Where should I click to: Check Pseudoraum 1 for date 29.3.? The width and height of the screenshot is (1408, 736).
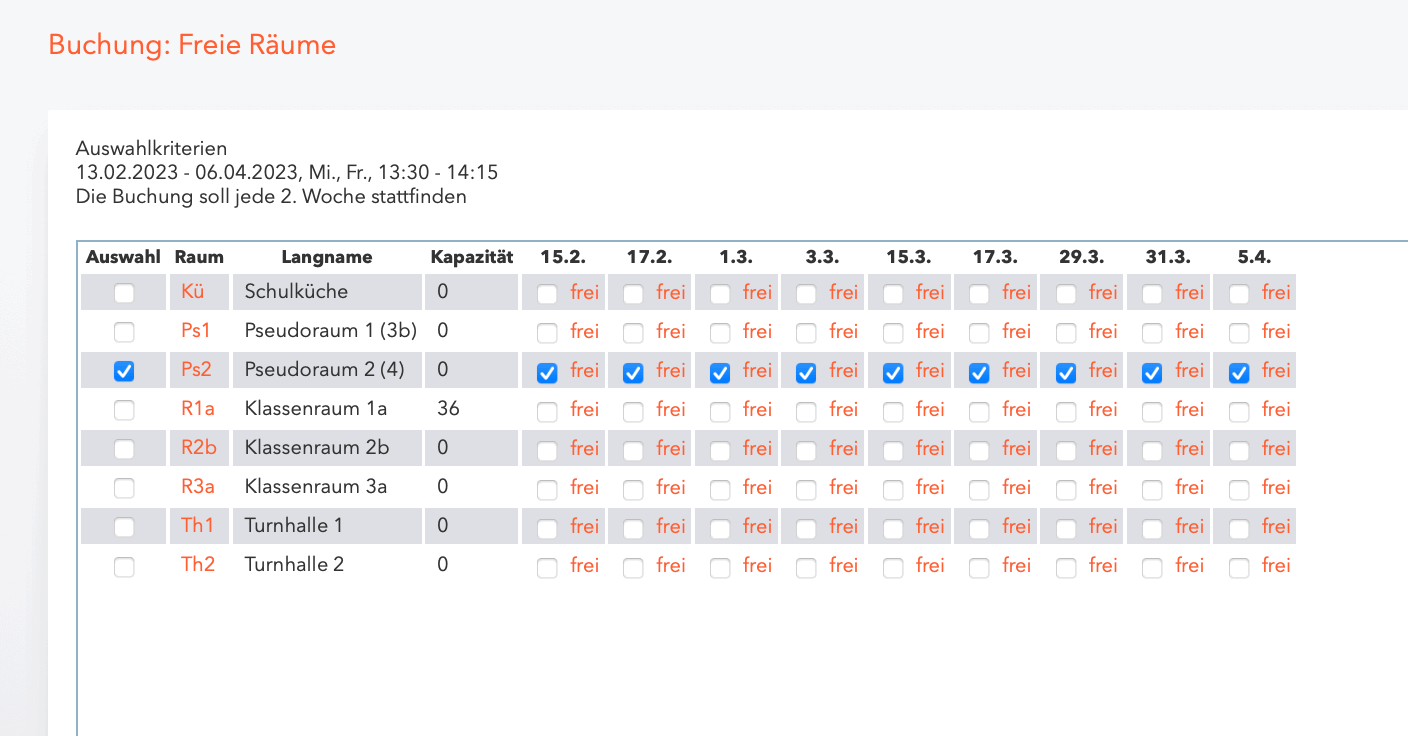1066,333
